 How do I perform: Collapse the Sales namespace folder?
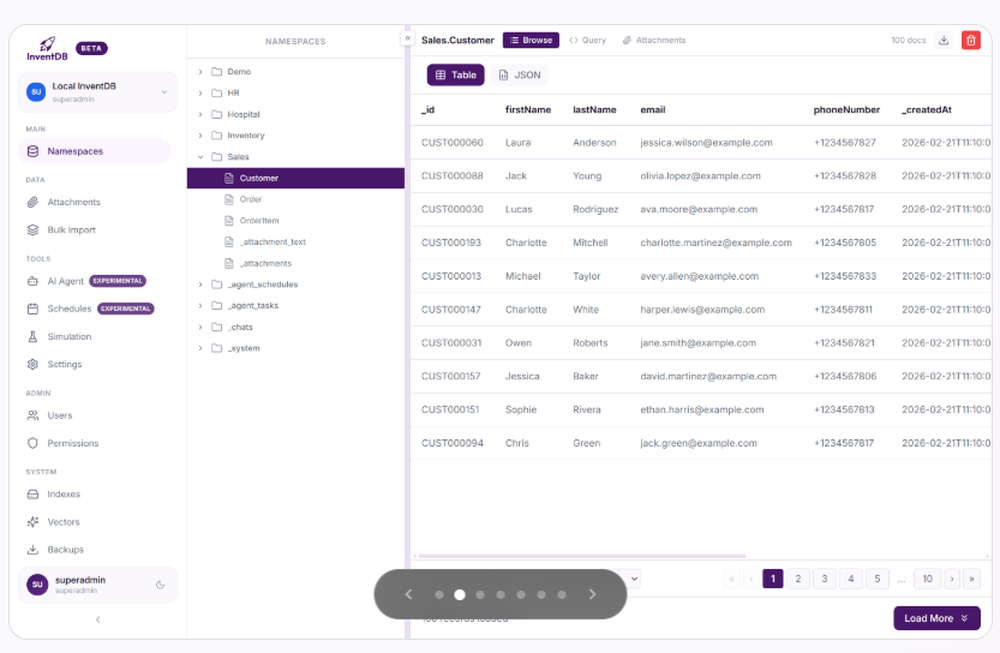[x=200, y=156]
